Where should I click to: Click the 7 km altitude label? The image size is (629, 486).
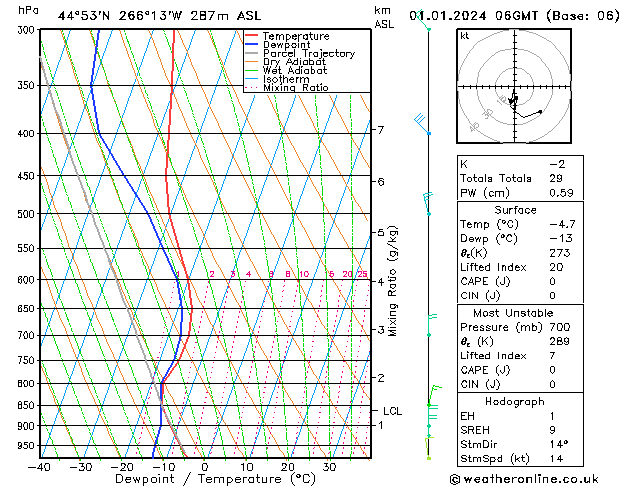pyautogui.click(x=380, y=130)
